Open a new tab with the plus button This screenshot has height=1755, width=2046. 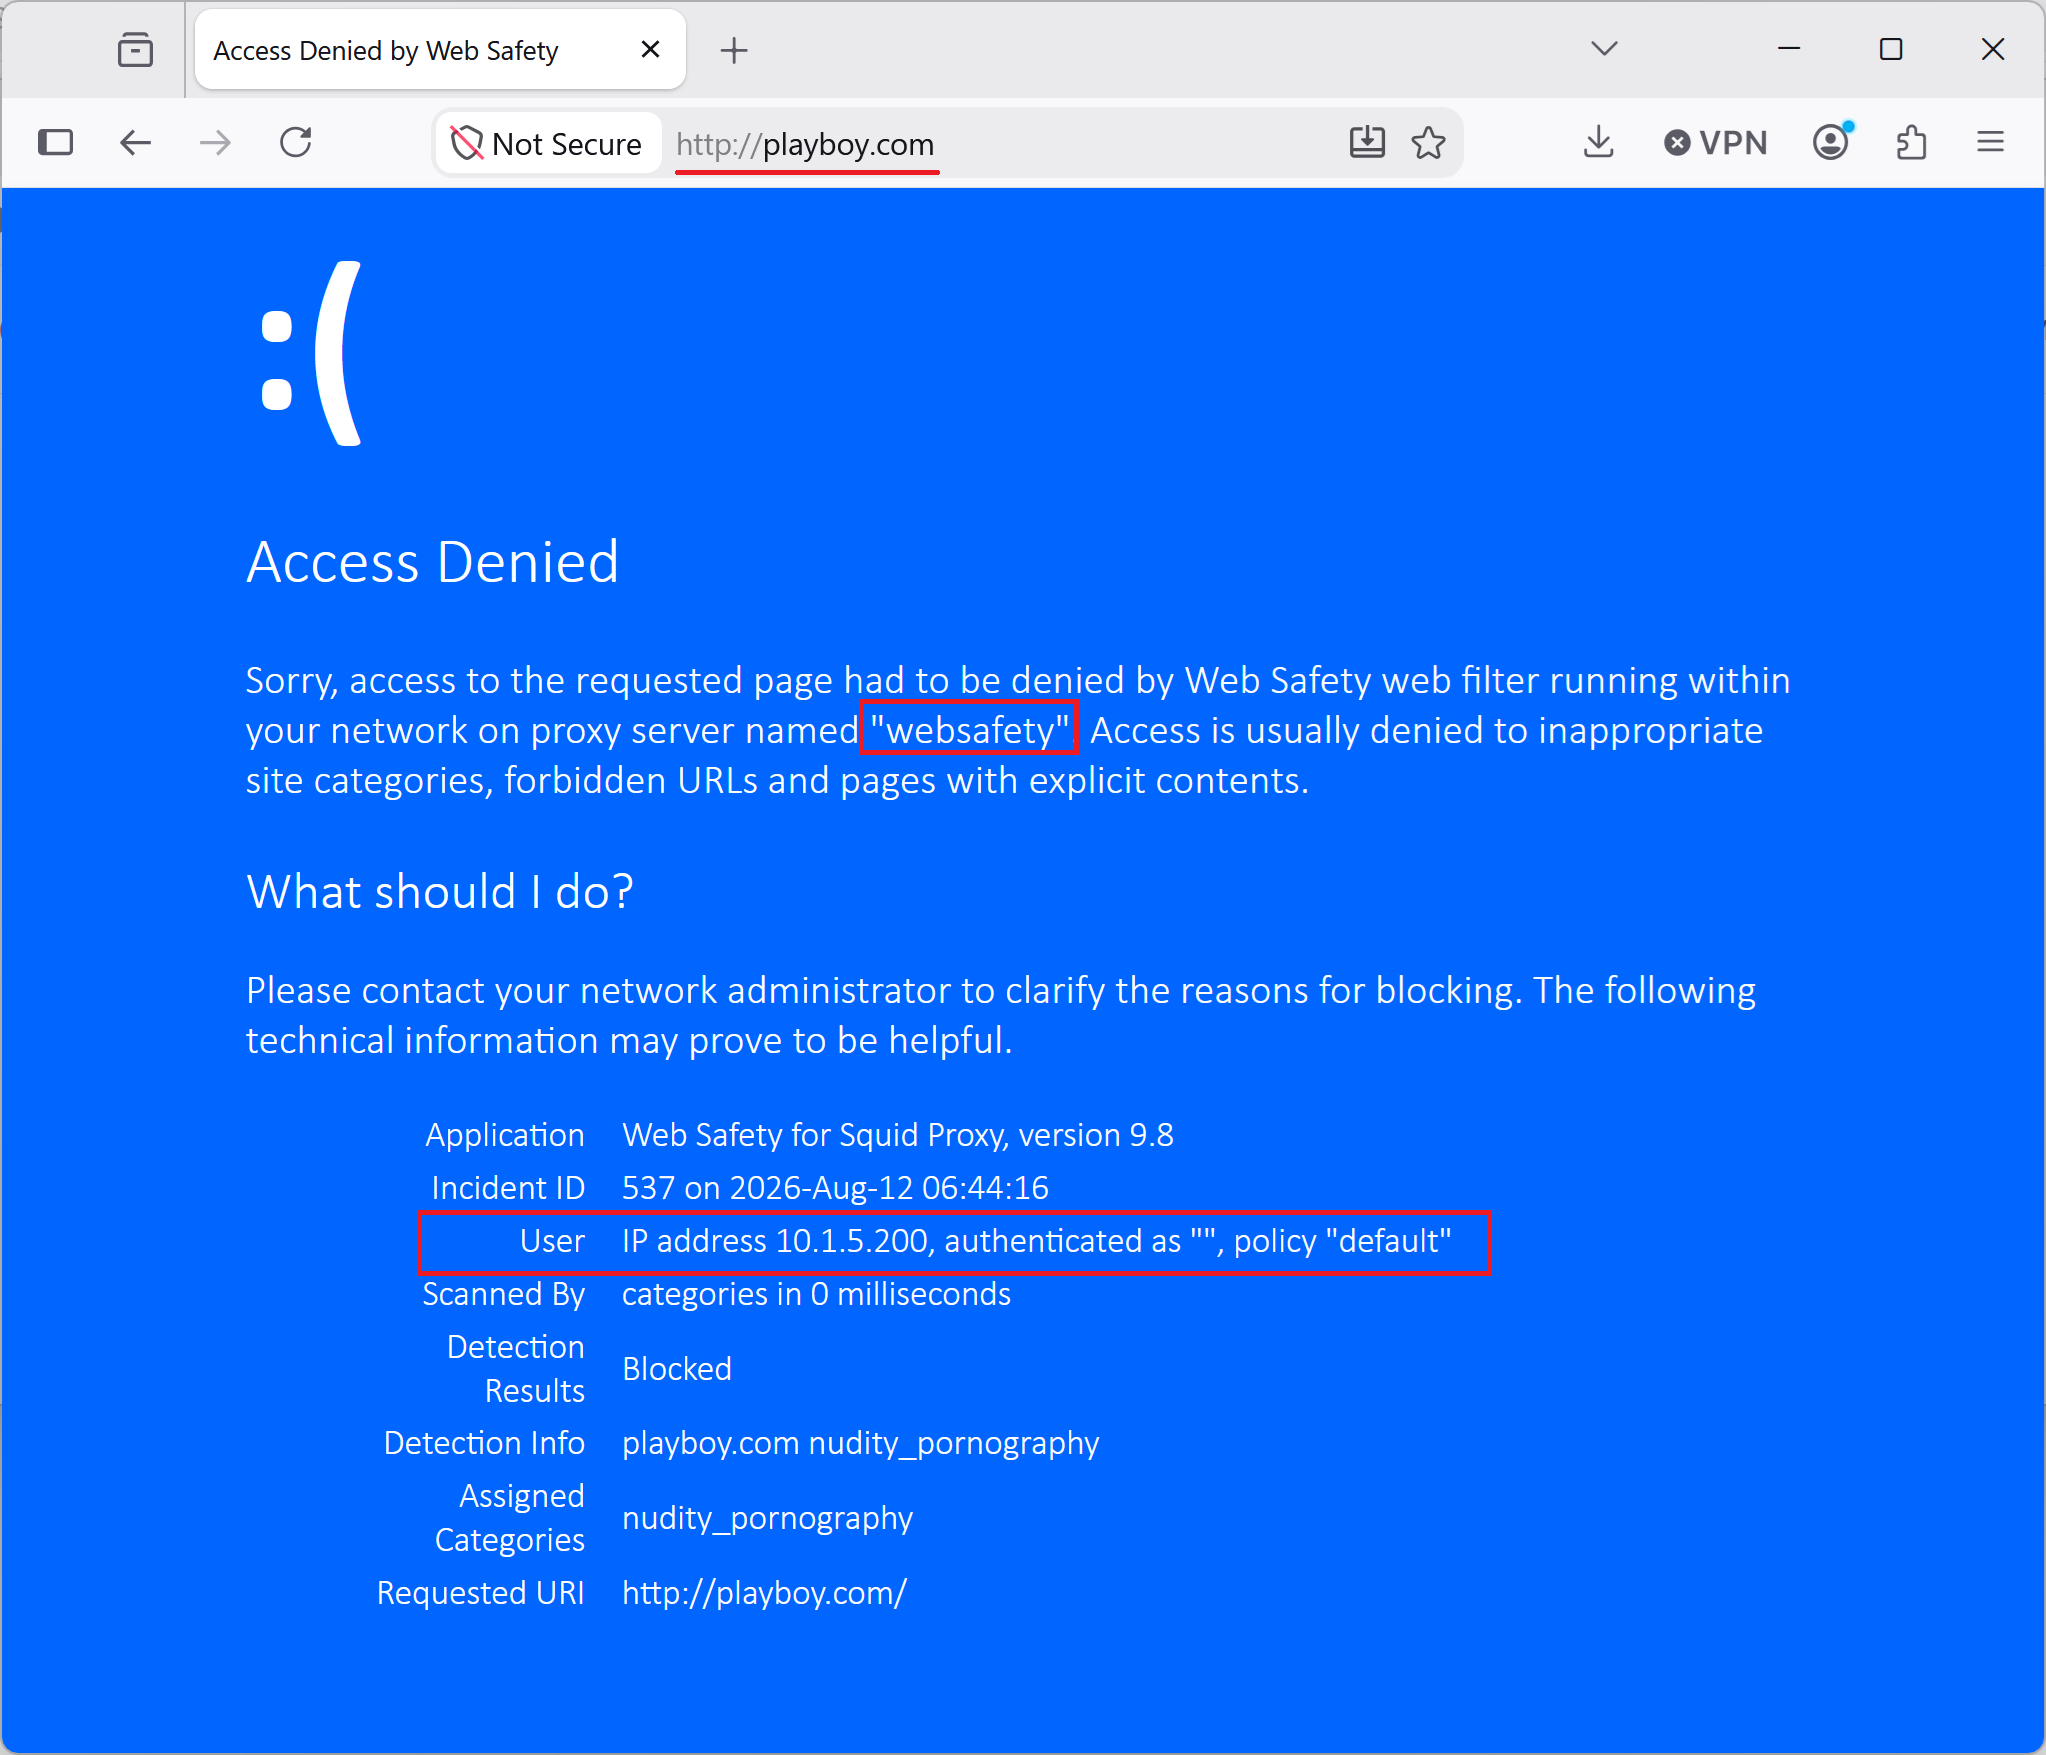[x=734, y=50]
